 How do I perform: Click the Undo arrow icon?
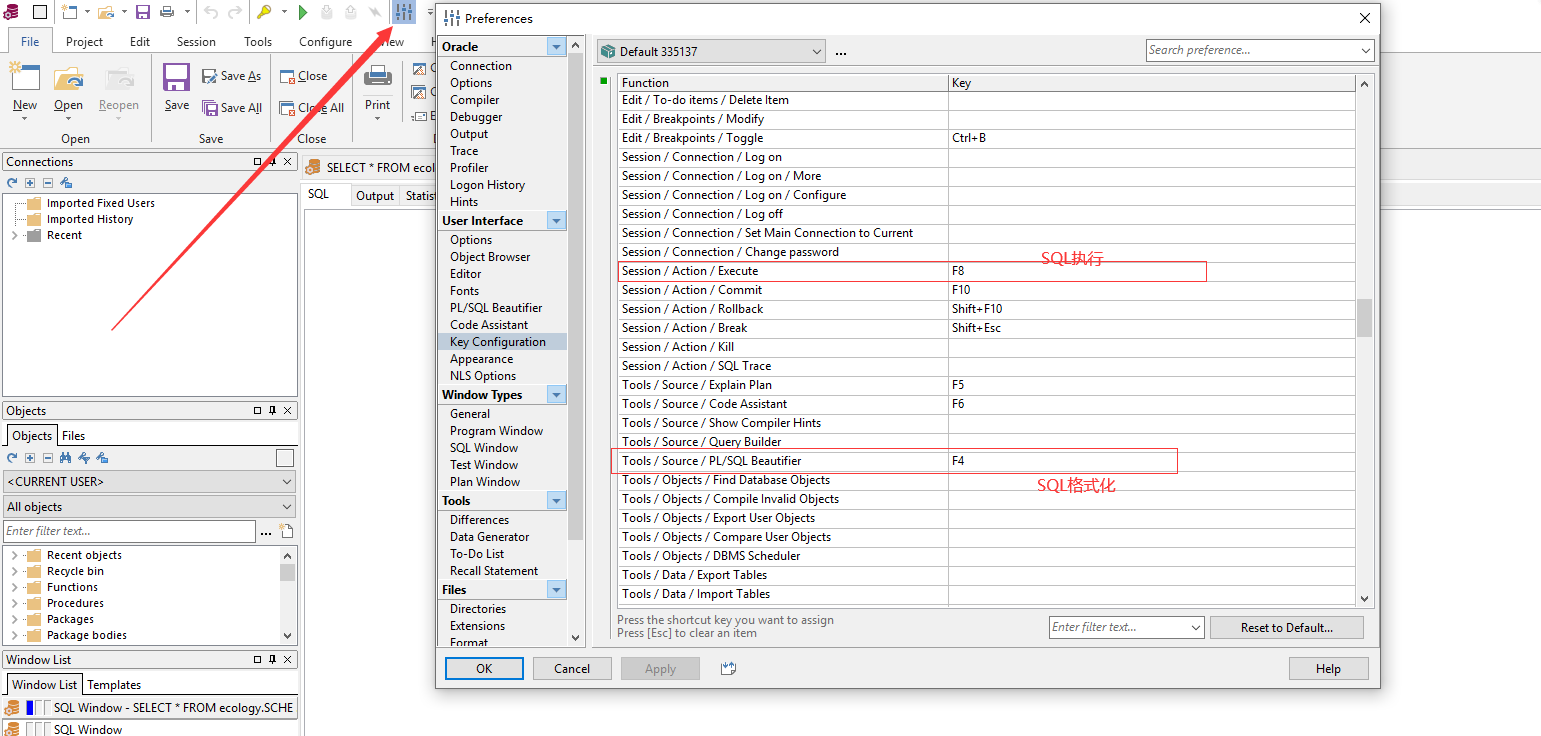pyautogui.click(x=210, y=12)
